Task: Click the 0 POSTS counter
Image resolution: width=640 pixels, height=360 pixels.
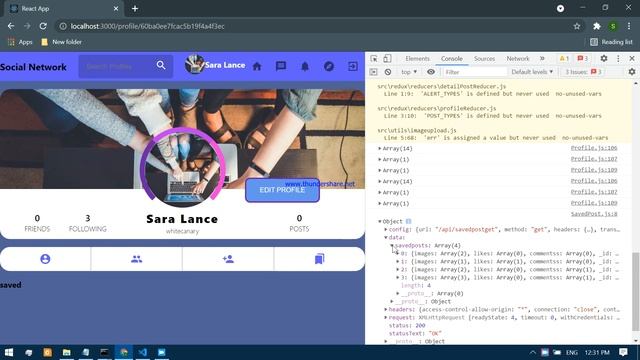Action: [x=299, y=223]
